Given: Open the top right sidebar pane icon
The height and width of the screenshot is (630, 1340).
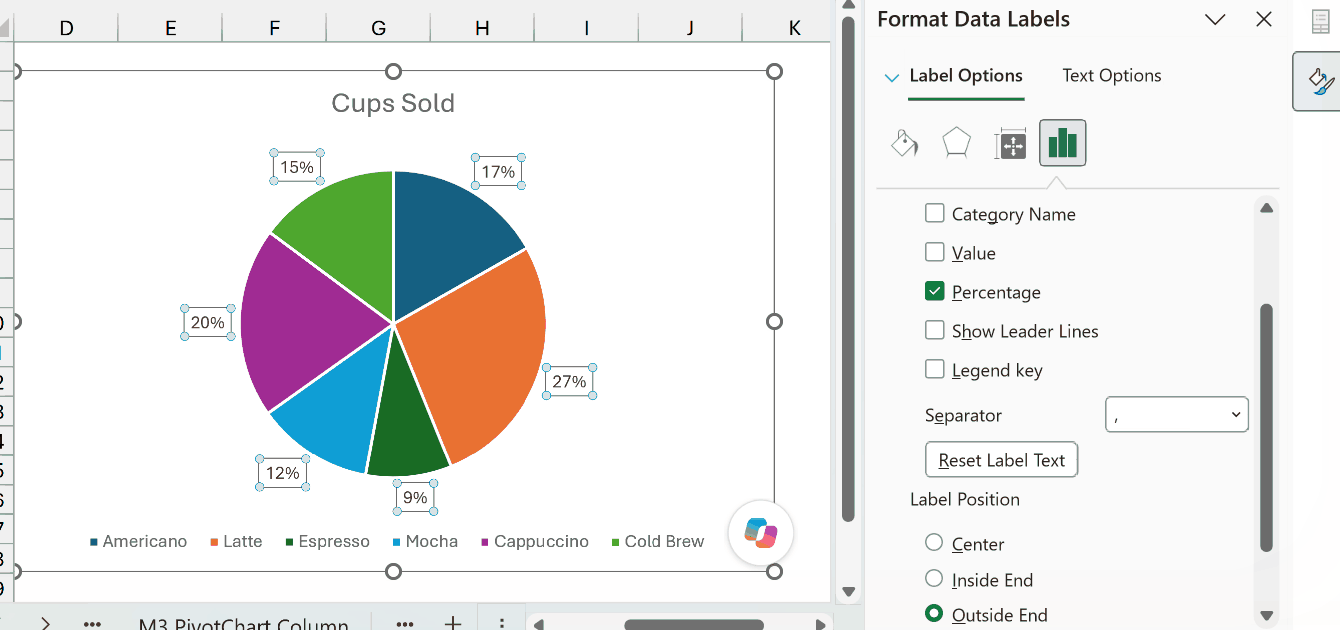Looking at the screenshot, I should tap(1320, 22).
